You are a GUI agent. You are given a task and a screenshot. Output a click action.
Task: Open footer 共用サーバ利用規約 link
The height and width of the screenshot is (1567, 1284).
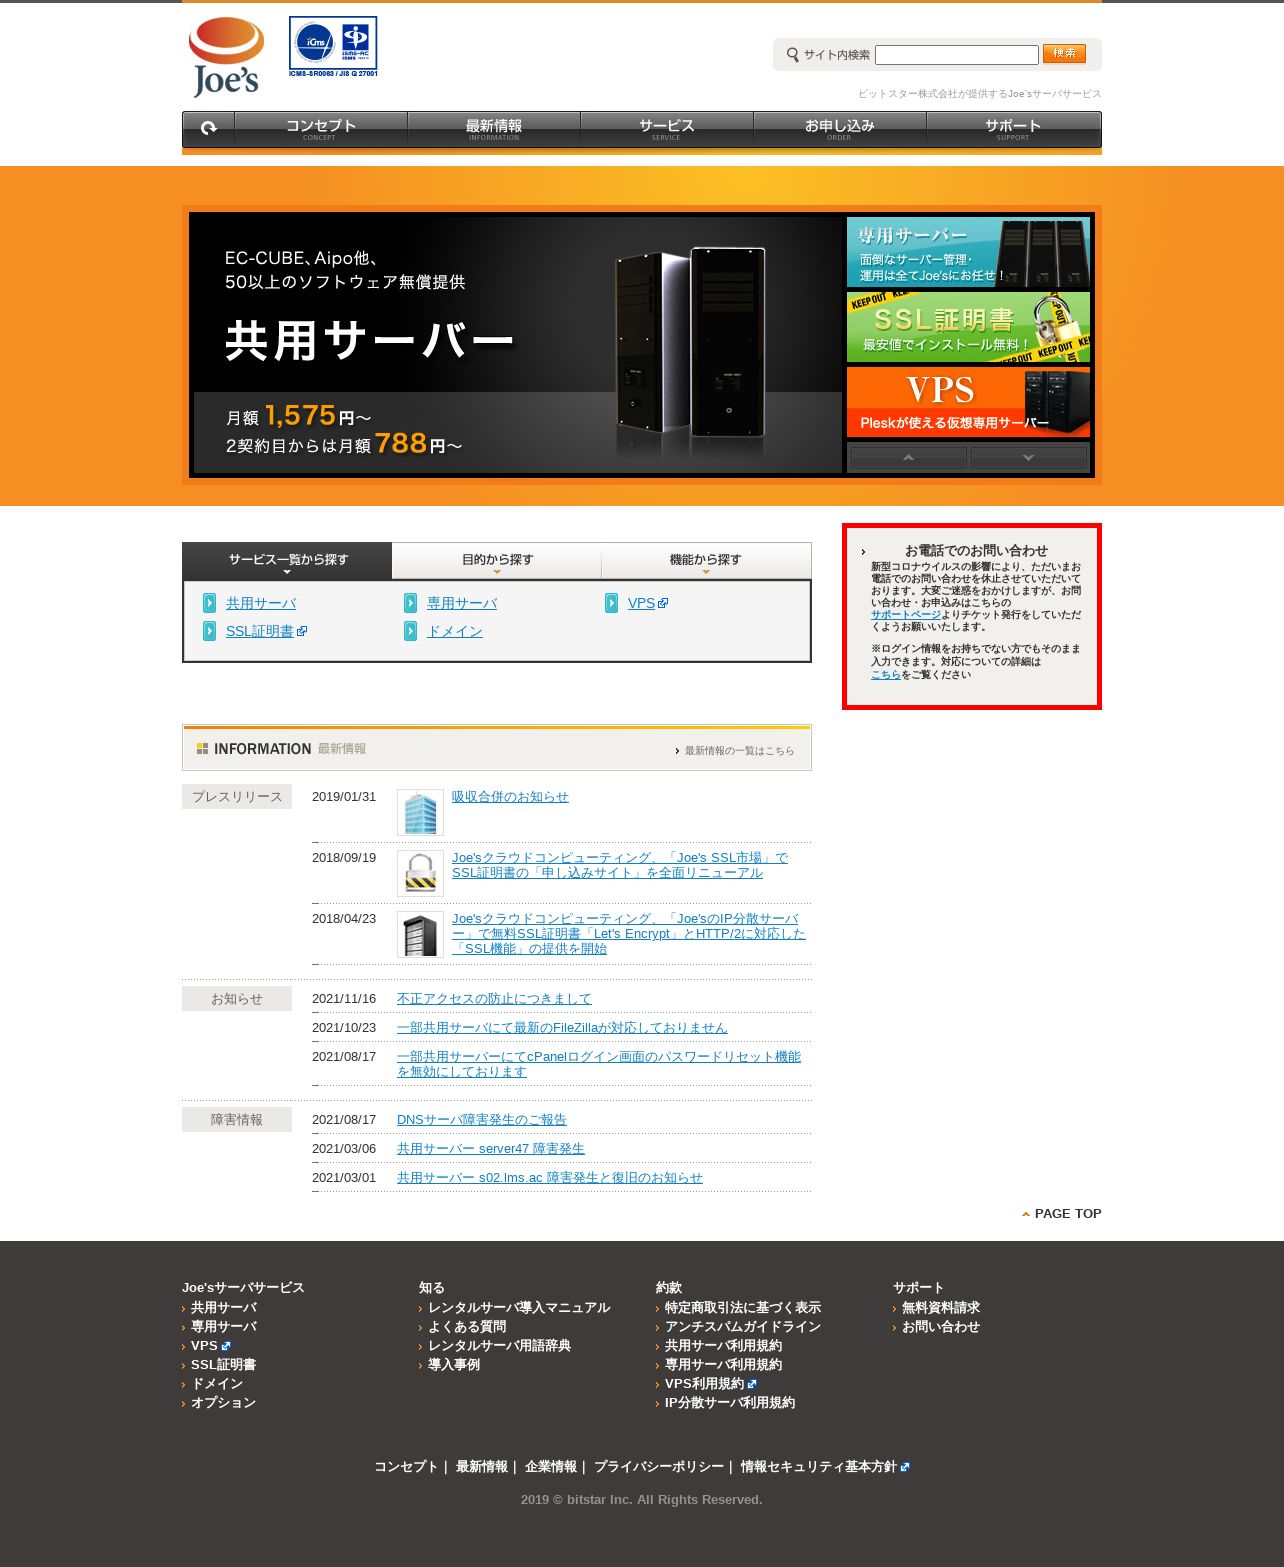point(724,1346)
